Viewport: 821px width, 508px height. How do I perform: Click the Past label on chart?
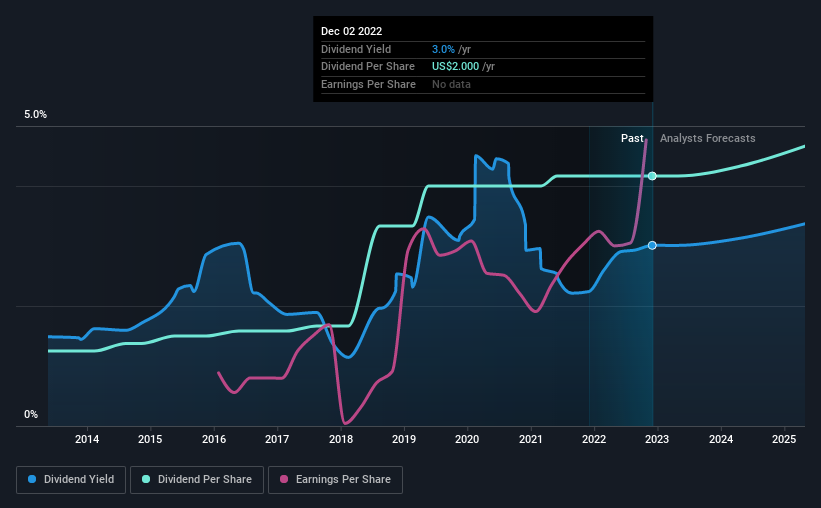click(x=632, y=138)
